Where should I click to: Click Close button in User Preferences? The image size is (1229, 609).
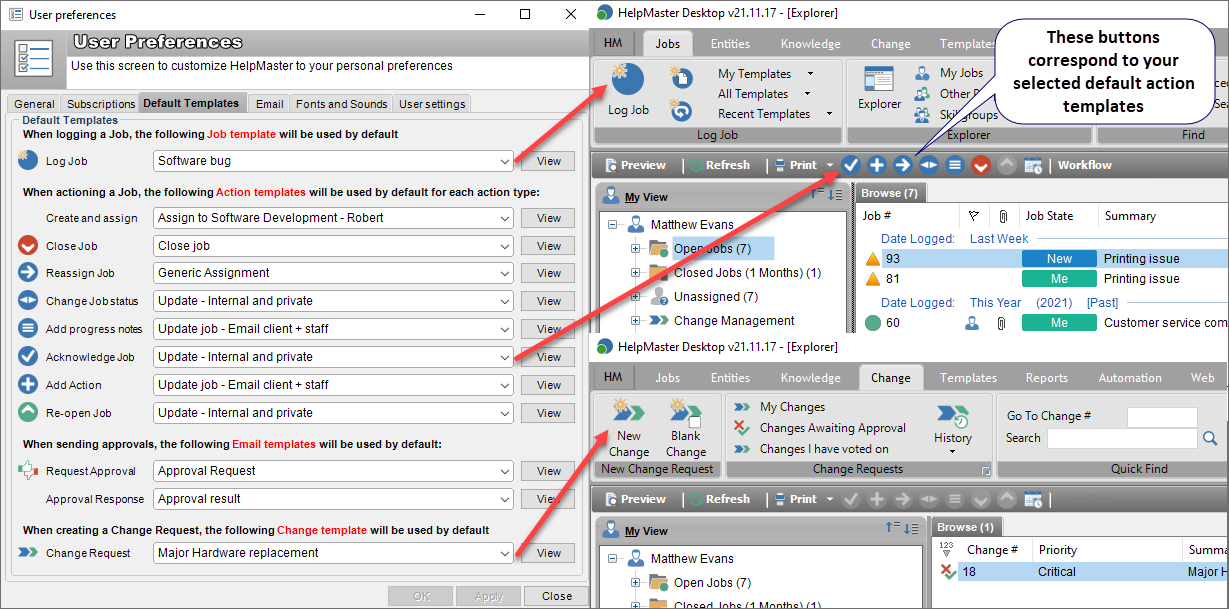(x=556, y=596)
